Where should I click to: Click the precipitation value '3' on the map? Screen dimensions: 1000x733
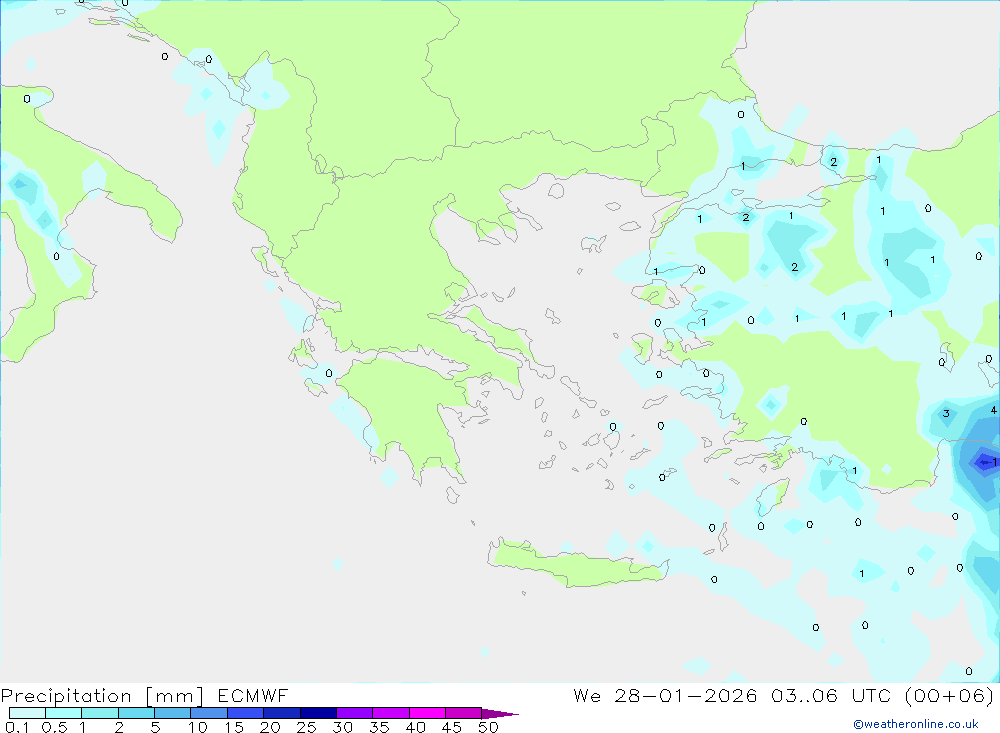946,413
